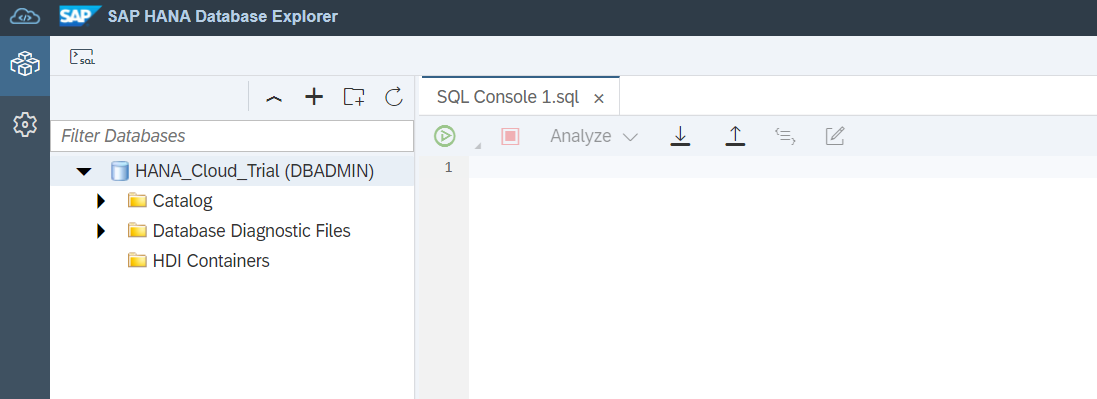Viewport: 1097px width, 399px height.
Task: Stop execution with red square icon
Action: 510,136
